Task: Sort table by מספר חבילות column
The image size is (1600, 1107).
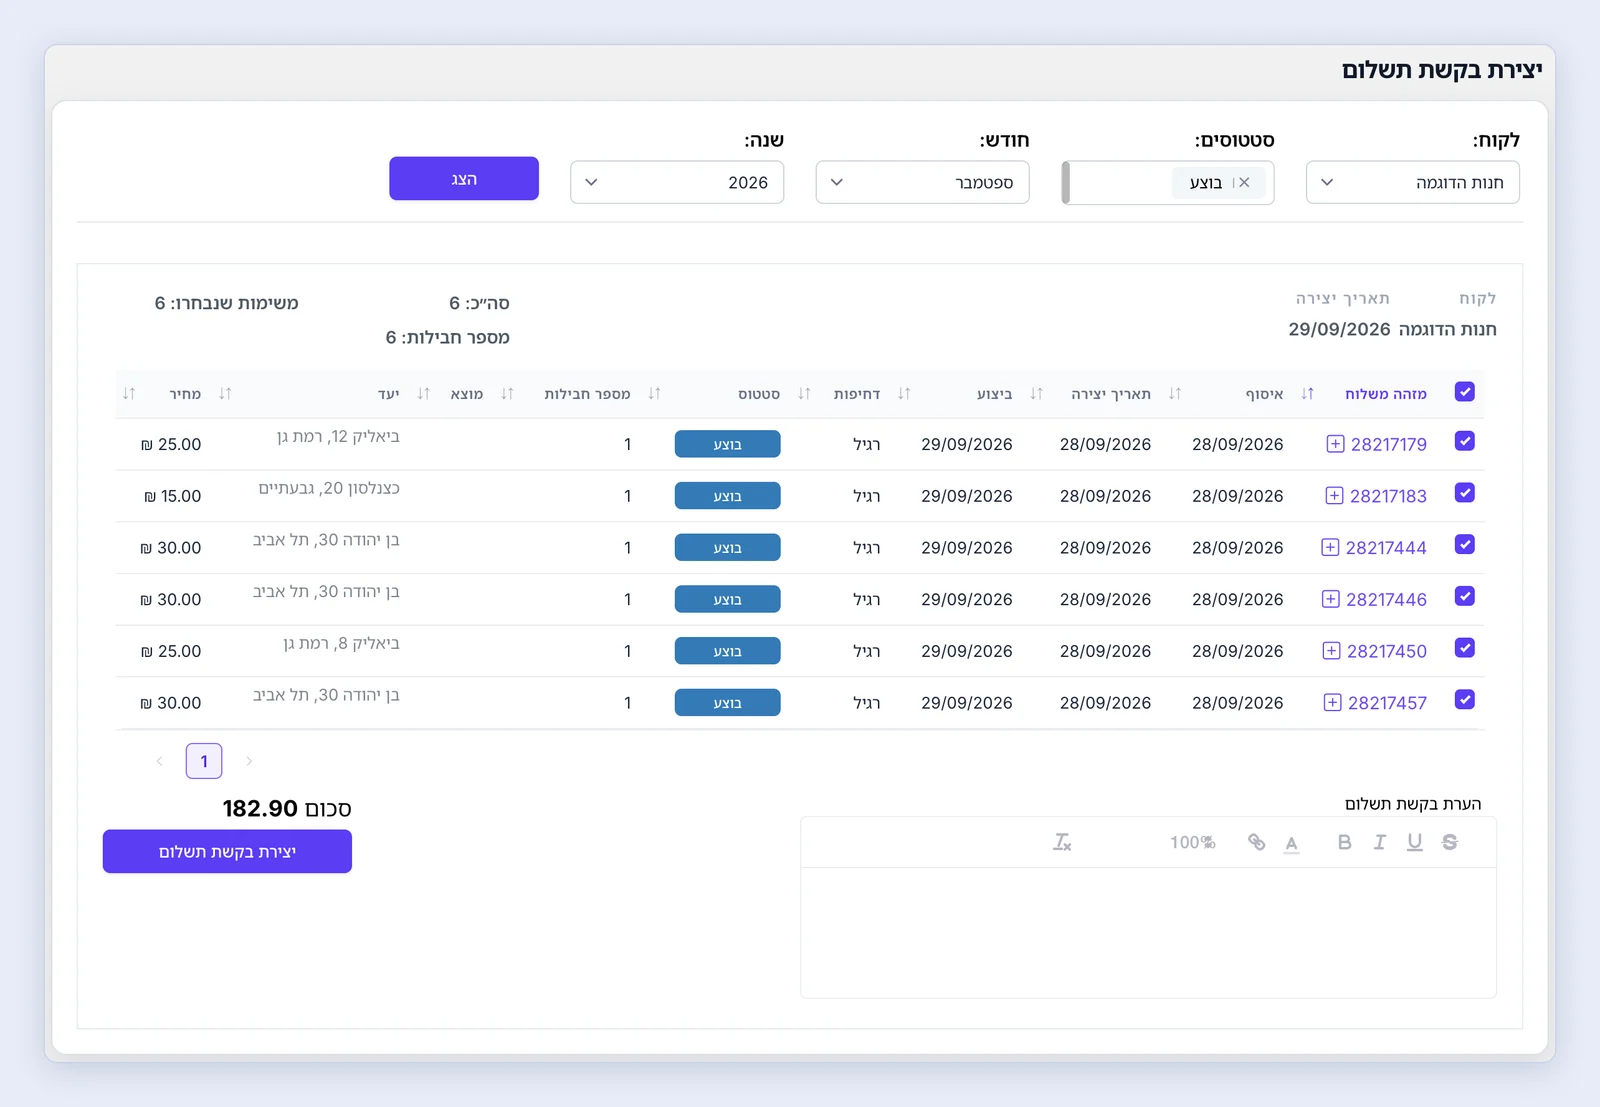Action: [x=507, y=394]
